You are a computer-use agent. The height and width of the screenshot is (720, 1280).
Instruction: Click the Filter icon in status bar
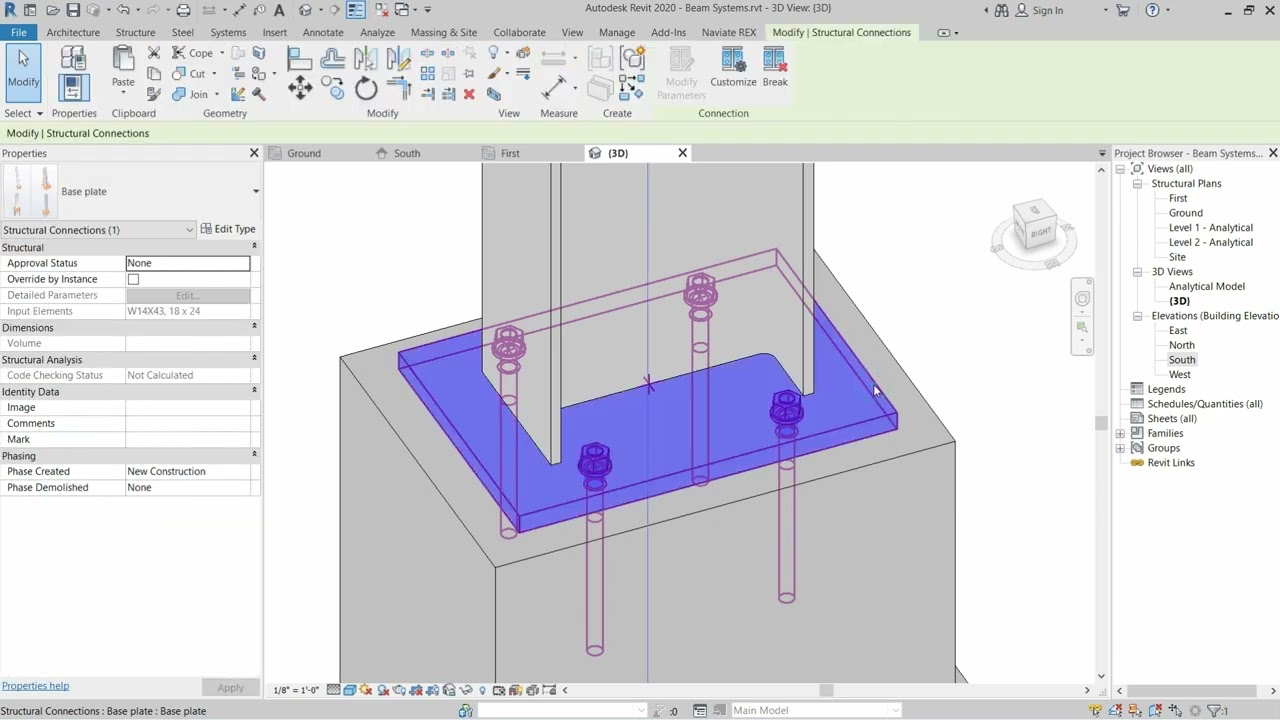(1215, 711)
